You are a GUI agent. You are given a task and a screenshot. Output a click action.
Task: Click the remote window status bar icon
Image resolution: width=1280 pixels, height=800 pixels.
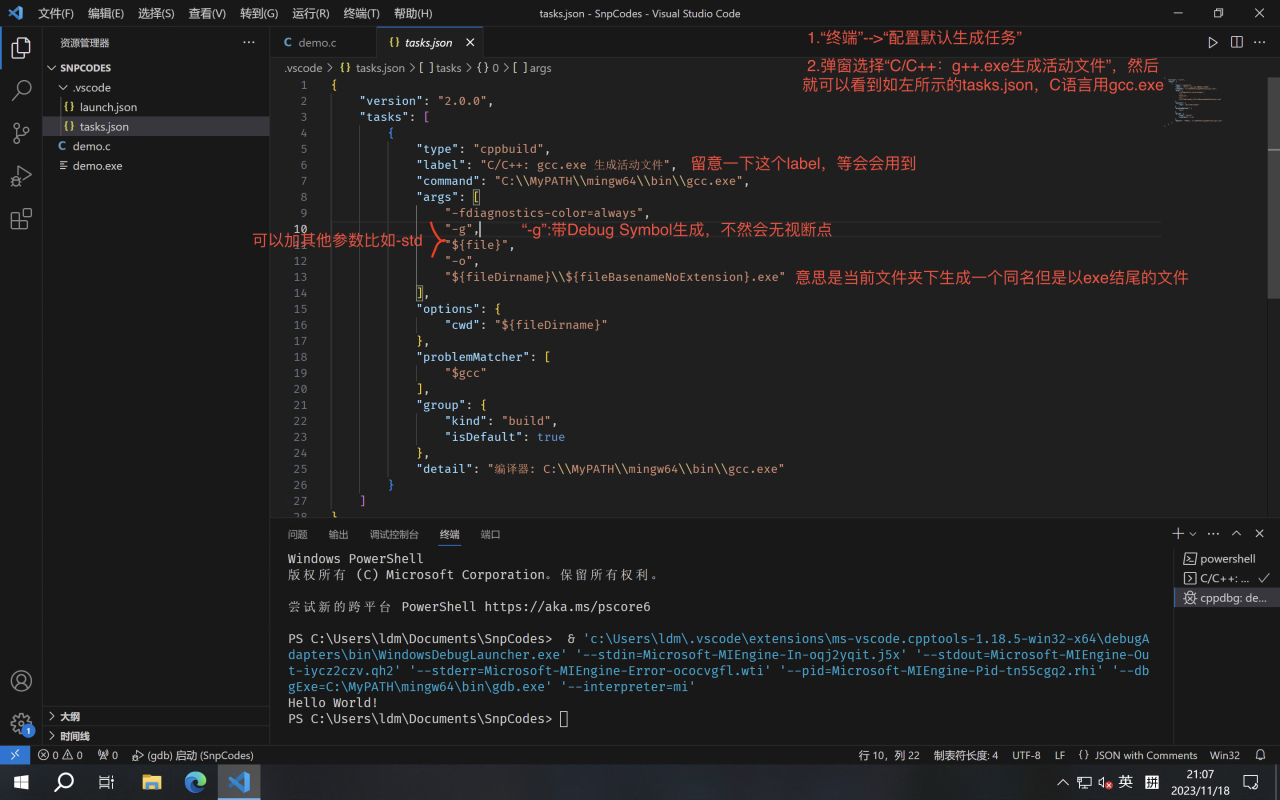coord(15,755)
